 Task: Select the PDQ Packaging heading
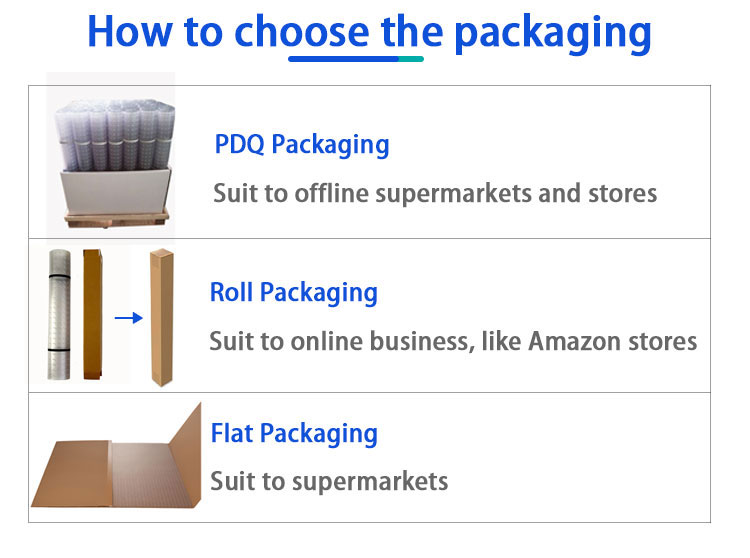(x=302, y=144)
